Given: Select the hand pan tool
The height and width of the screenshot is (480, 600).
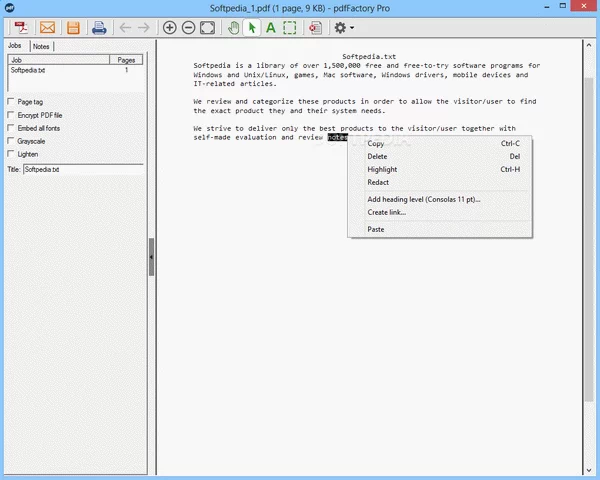Looking at the screenshot, I should click(234, 28).
